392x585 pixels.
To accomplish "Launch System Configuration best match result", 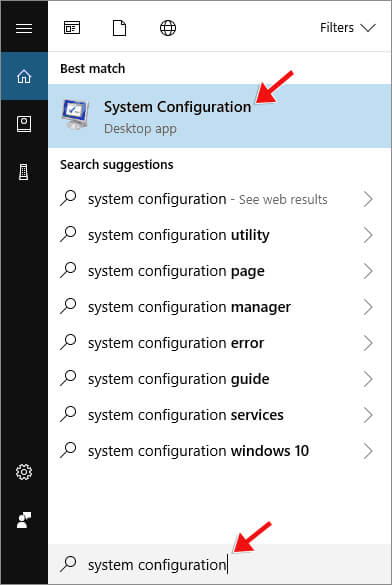I will 220,116.
